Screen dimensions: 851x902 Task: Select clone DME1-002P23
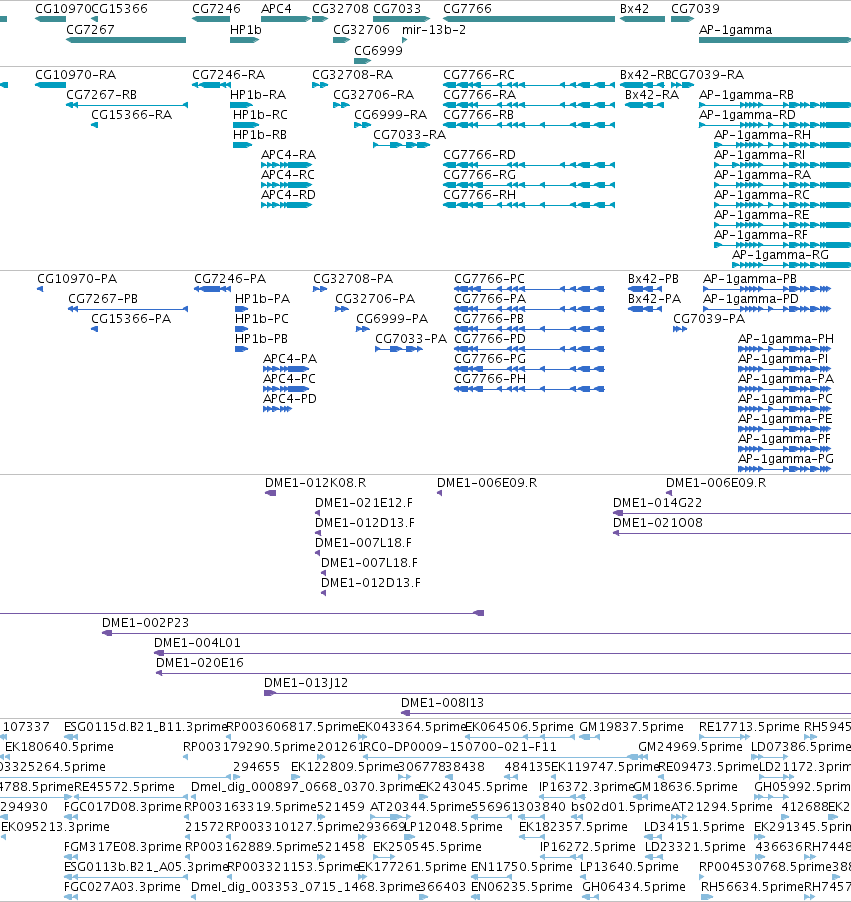click(x=145, y=623)
